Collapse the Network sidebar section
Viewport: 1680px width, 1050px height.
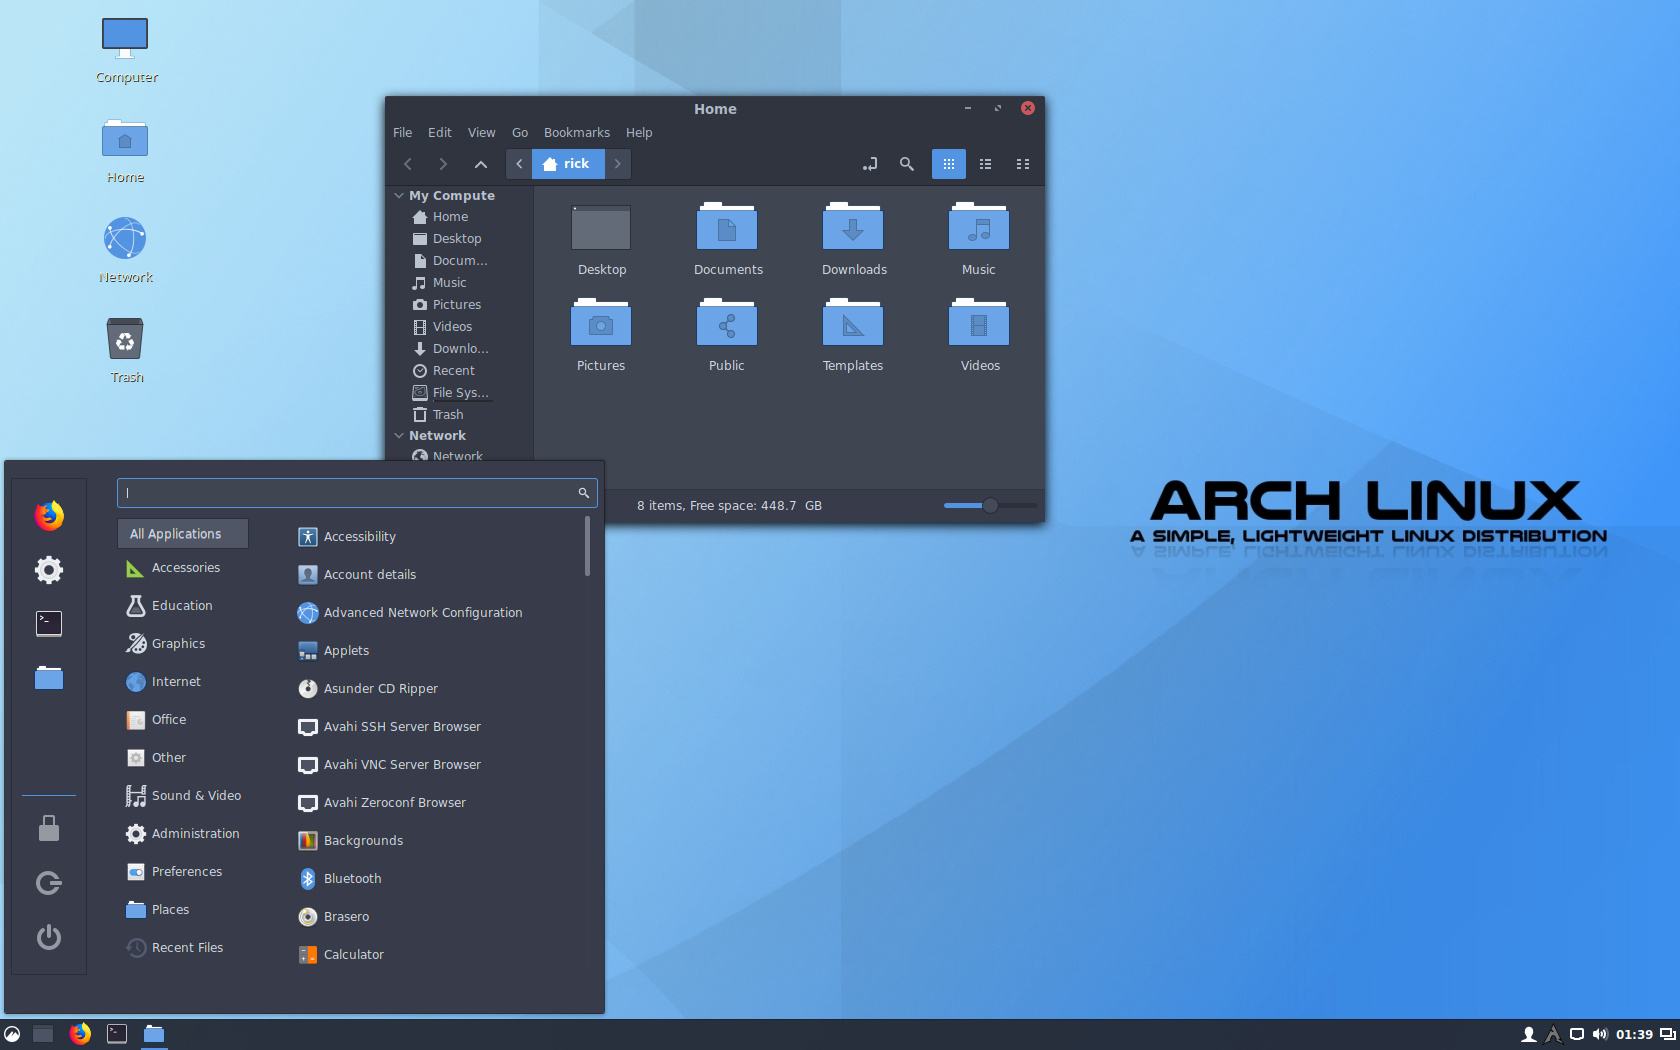coord(399,436)
